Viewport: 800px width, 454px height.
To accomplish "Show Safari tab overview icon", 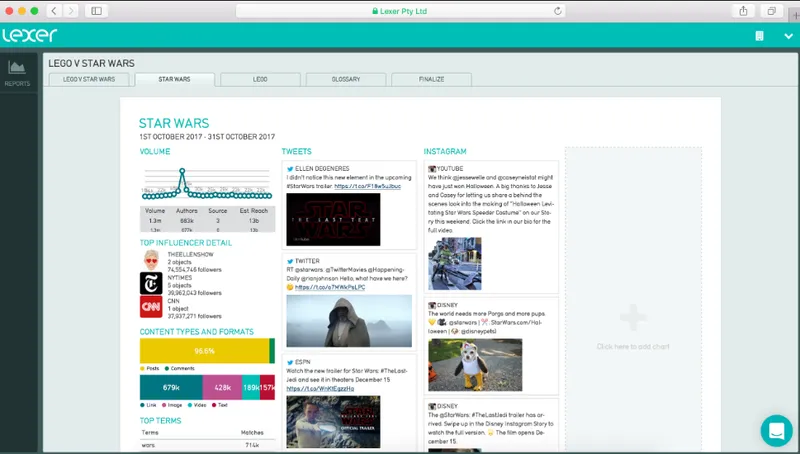I will tap(771, 11).
